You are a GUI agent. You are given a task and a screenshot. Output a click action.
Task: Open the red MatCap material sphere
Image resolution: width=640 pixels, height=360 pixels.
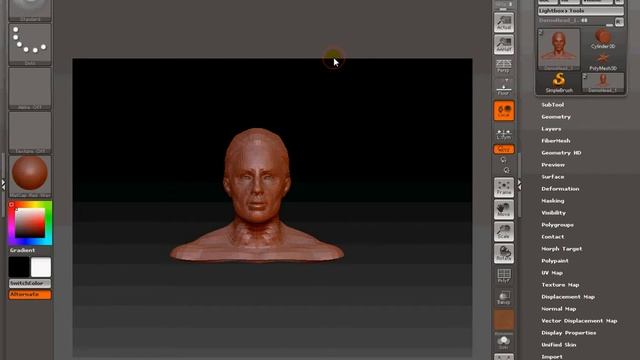[x=30, y=176]
